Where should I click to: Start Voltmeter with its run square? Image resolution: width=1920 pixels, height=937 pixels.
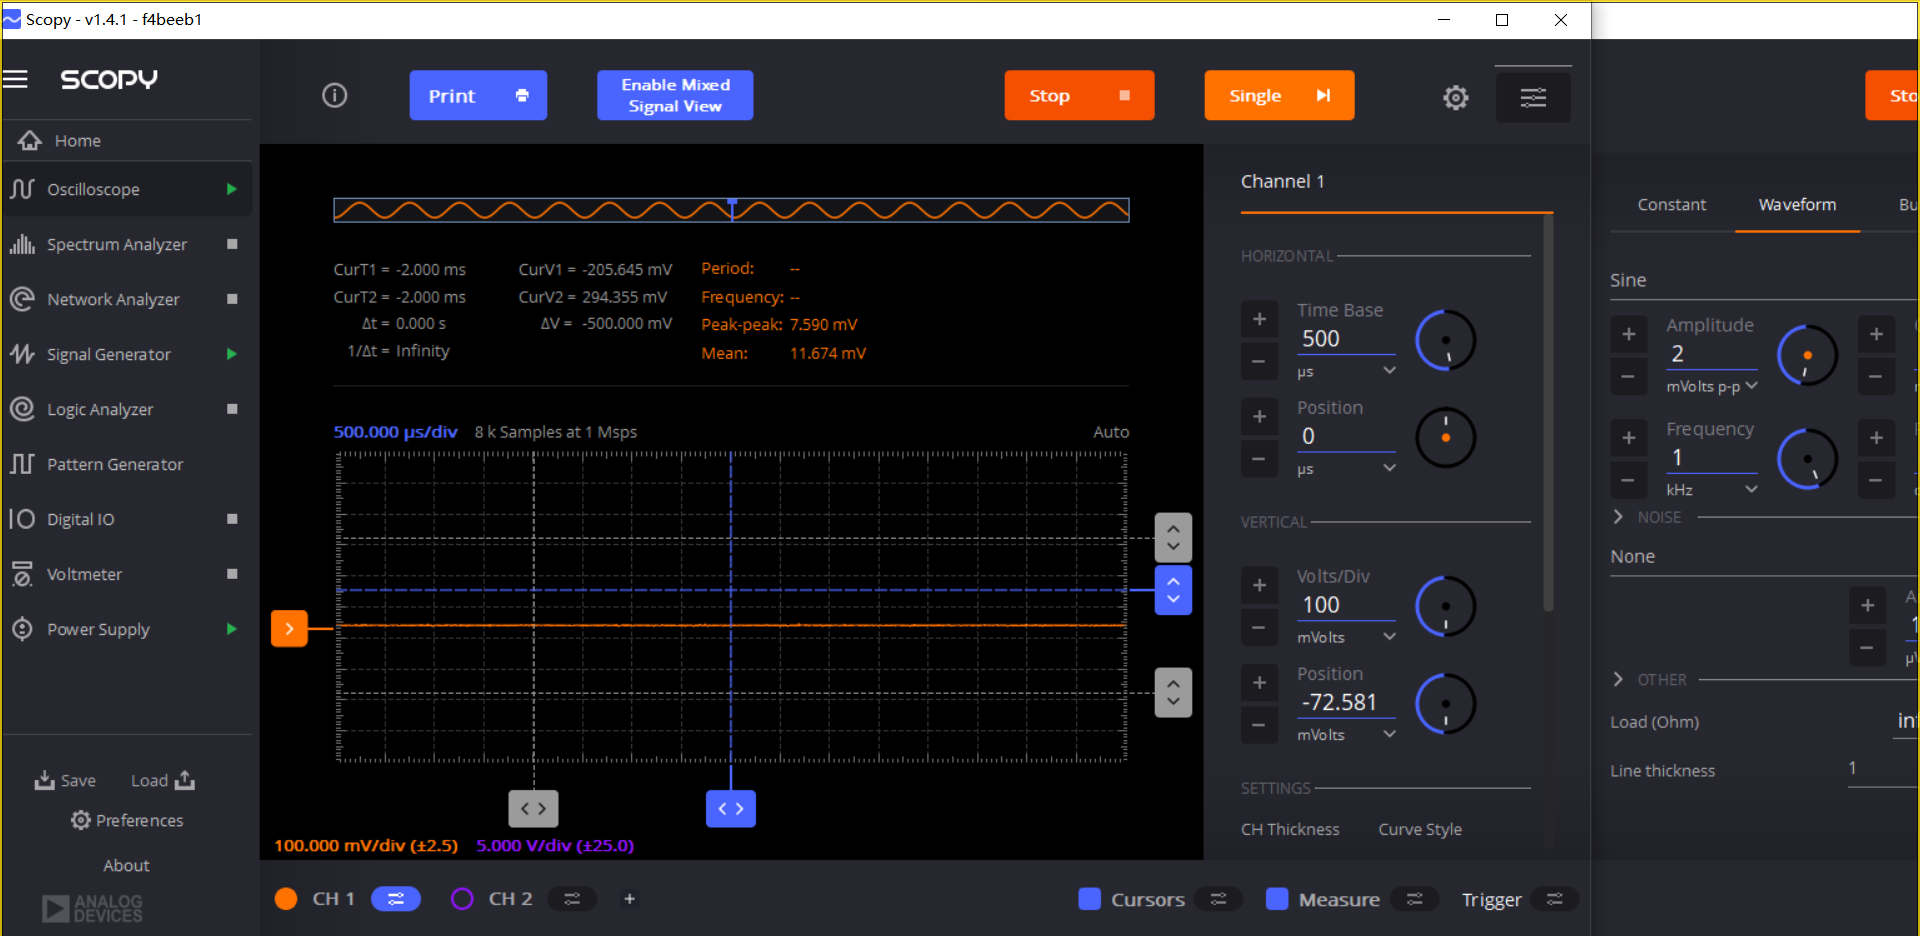tap(232, 574)
